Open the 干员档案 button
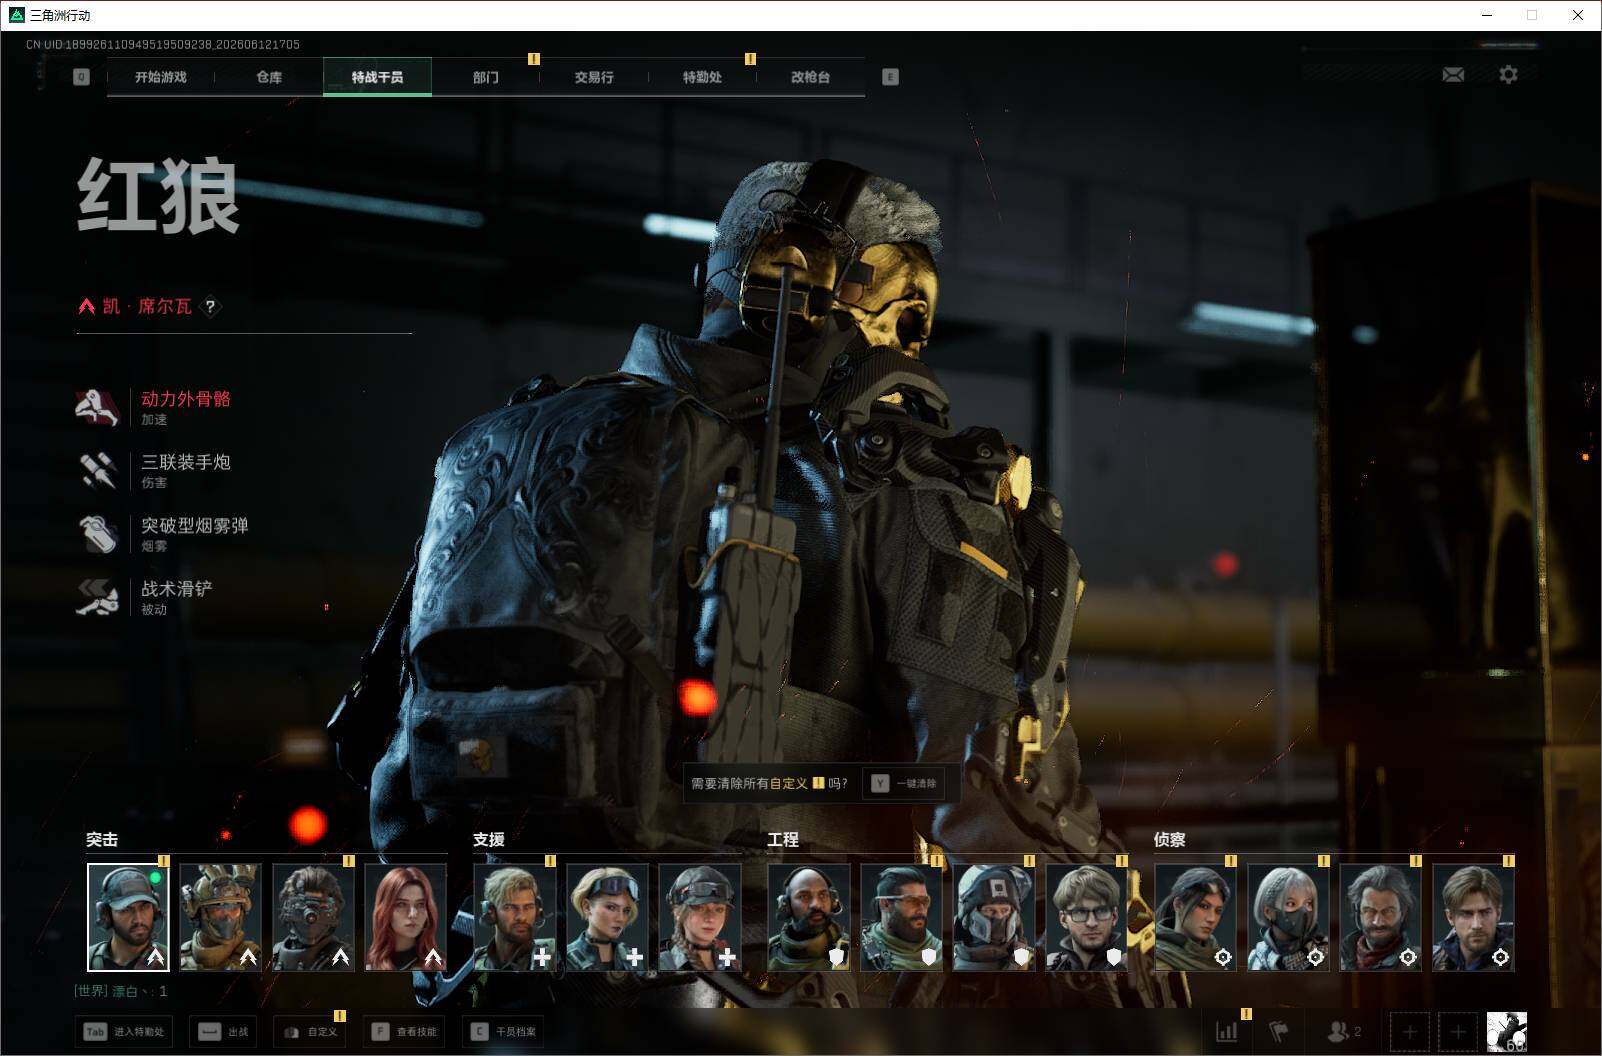Screen dimensions: 1602x1056 (x=503, y=1032)
